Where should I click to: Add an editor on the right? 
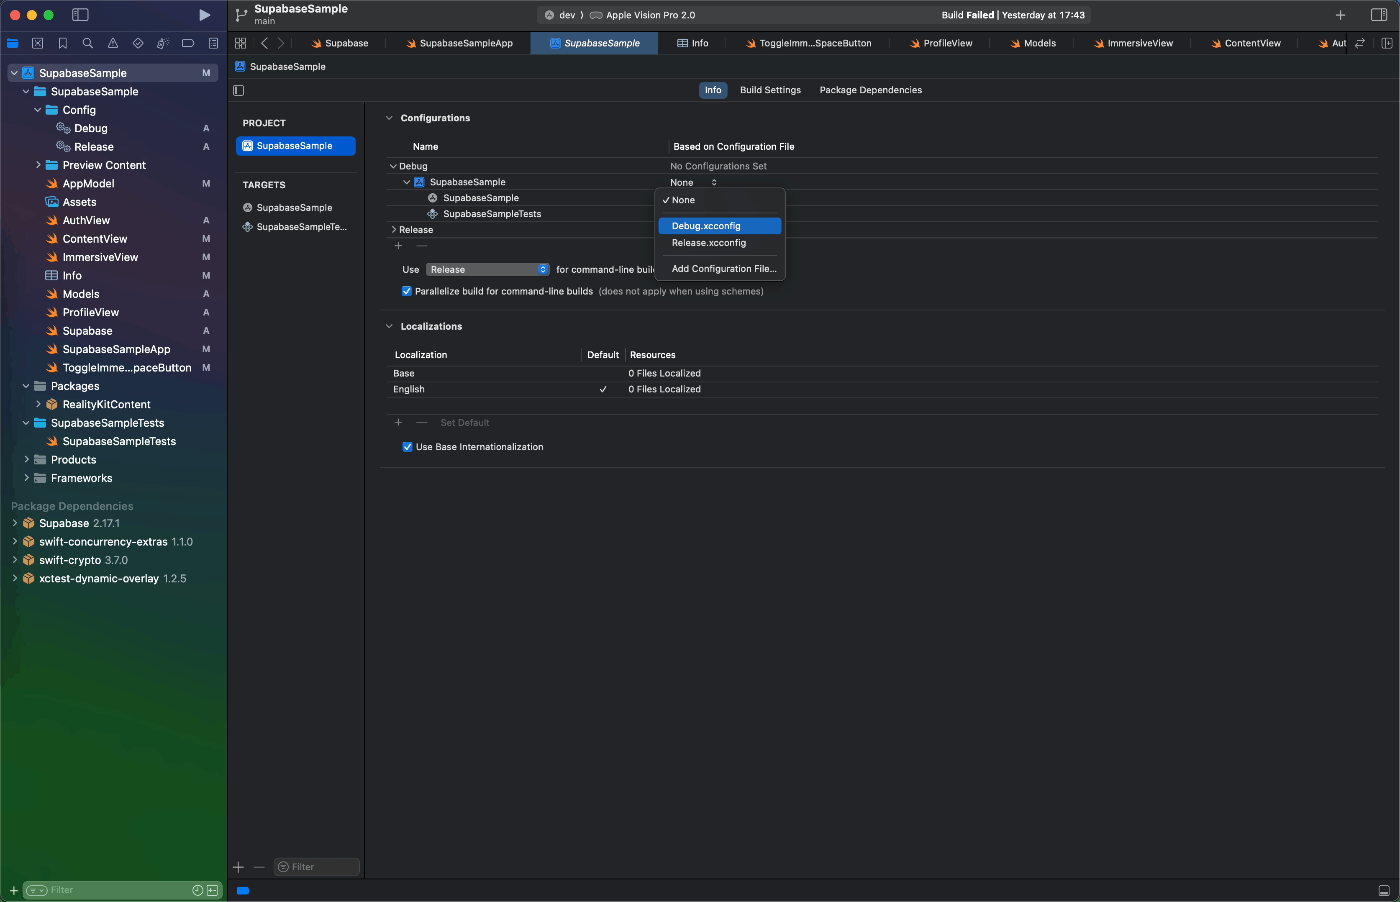point(1386,43)
